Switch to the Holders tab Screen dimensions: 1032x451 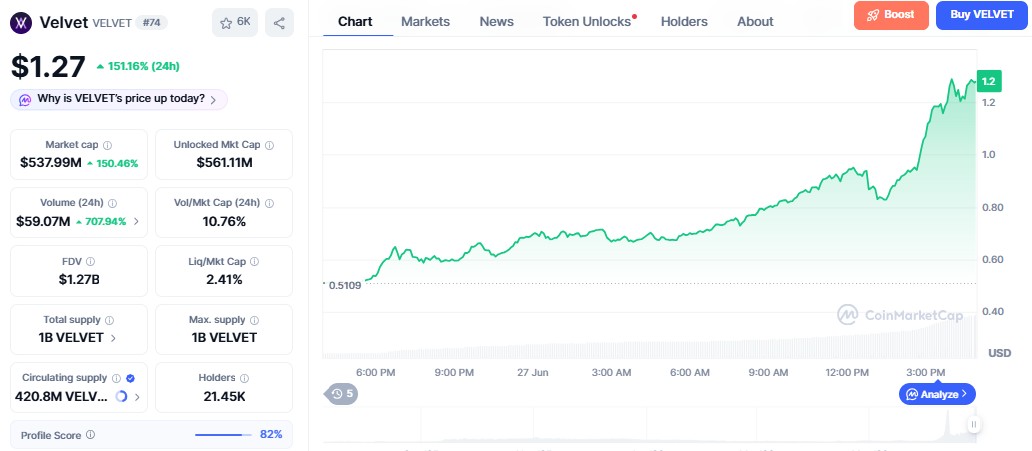(684, 21)
